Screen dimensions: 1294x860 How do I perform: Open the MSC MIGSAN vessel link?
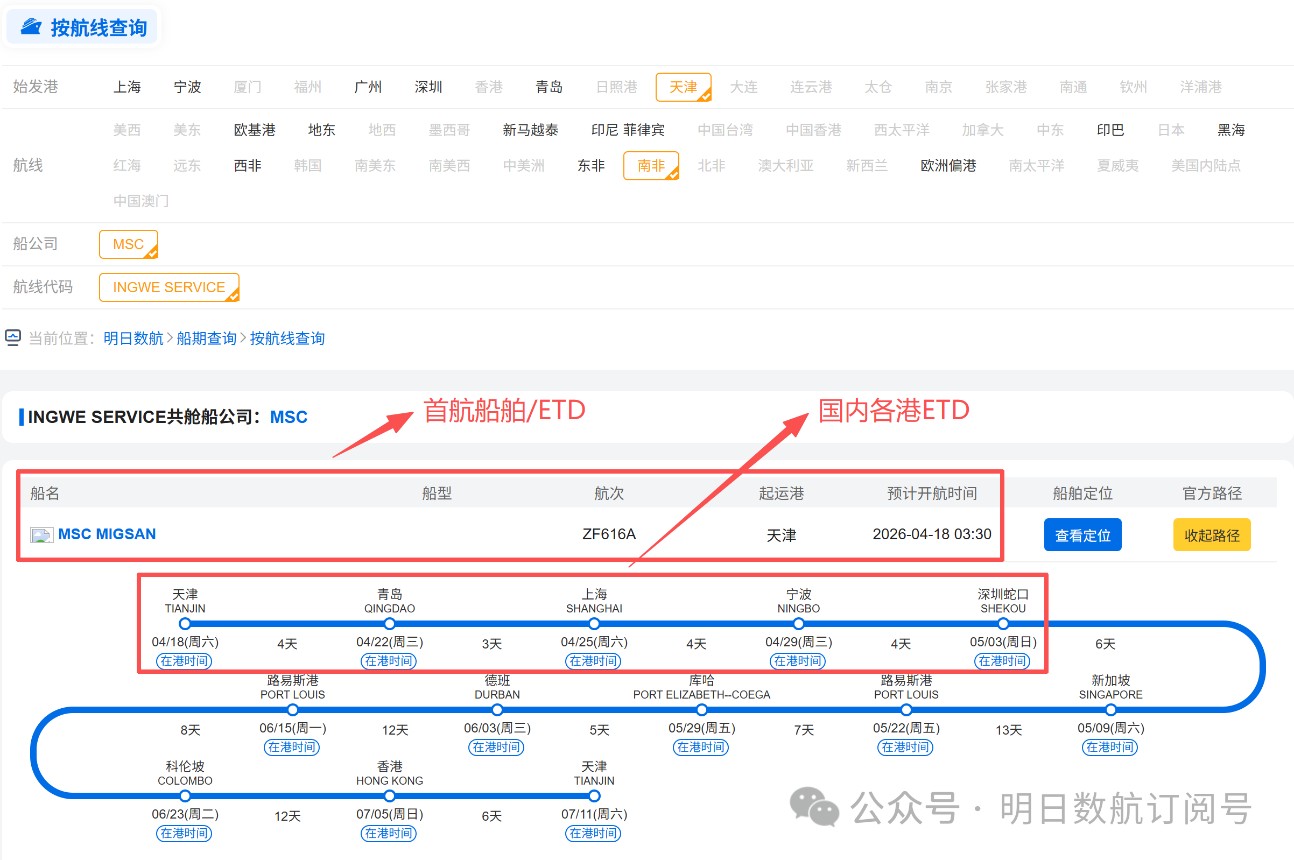pos(107,534)
